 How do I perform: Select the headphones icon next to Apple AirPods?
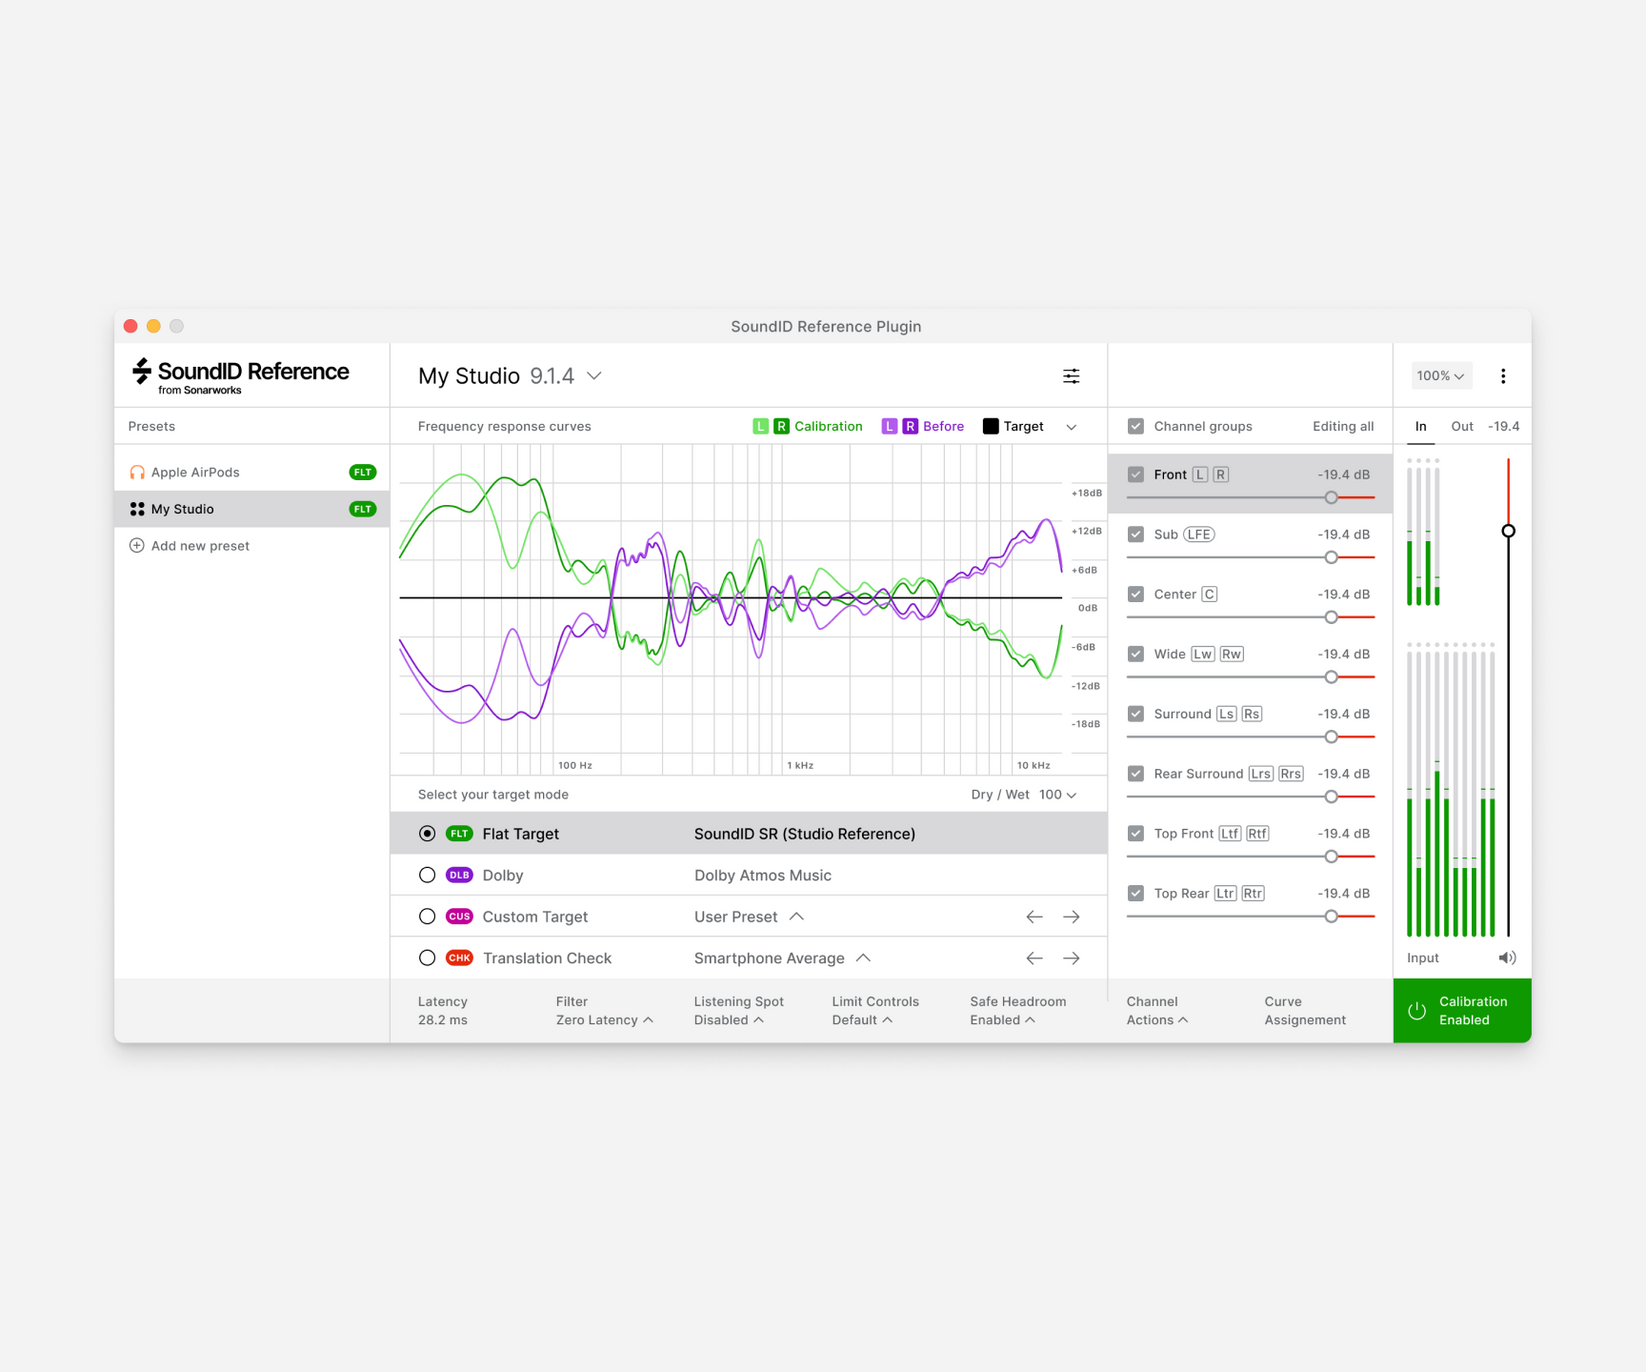click(x=137, y=471)
